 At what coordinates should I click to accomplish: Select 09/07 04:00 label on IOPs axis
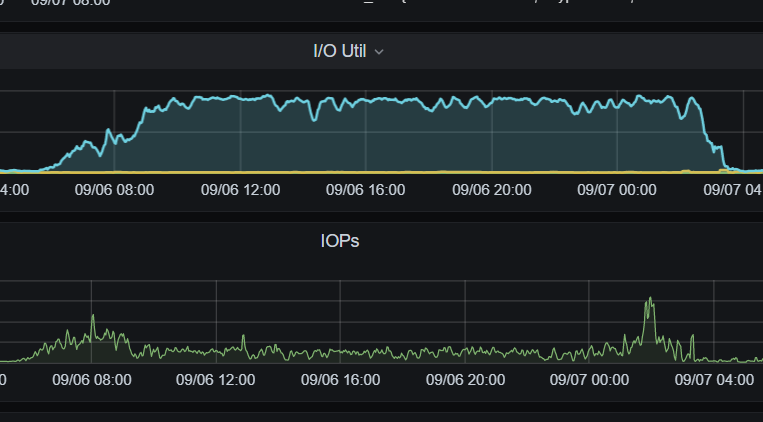point(714,380)
